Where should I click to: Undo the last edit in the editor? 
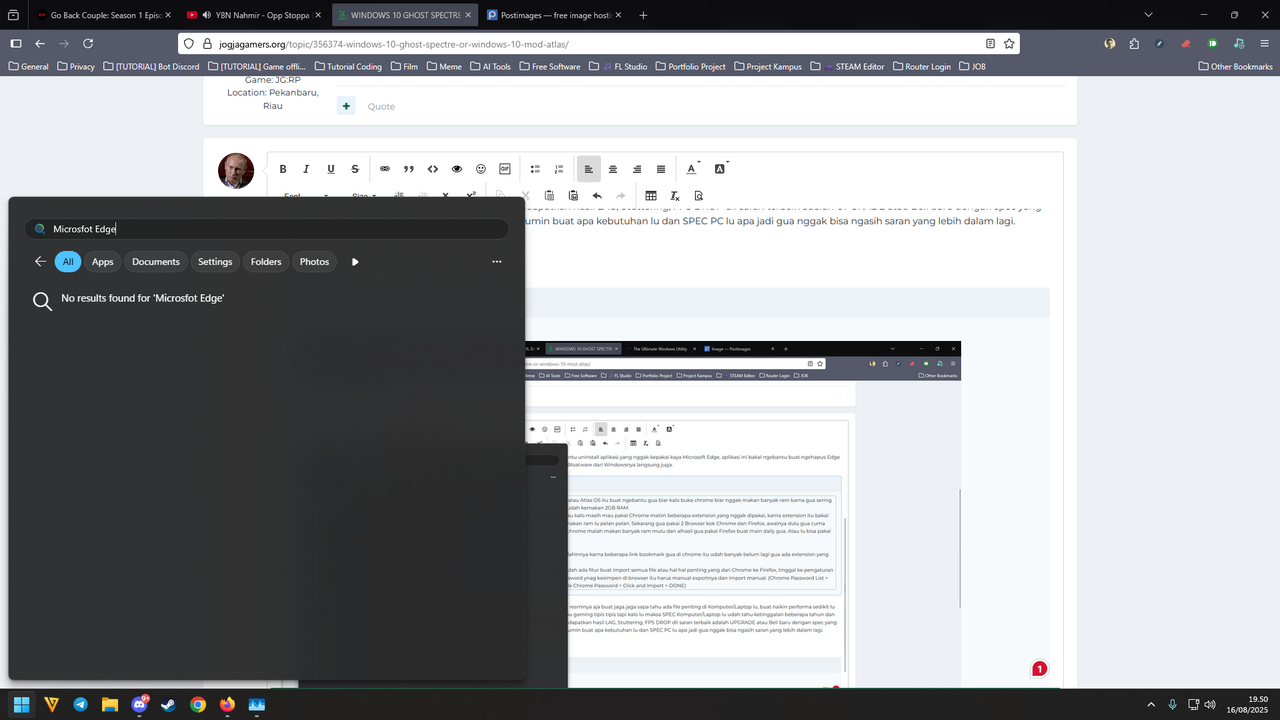point(597,195)
